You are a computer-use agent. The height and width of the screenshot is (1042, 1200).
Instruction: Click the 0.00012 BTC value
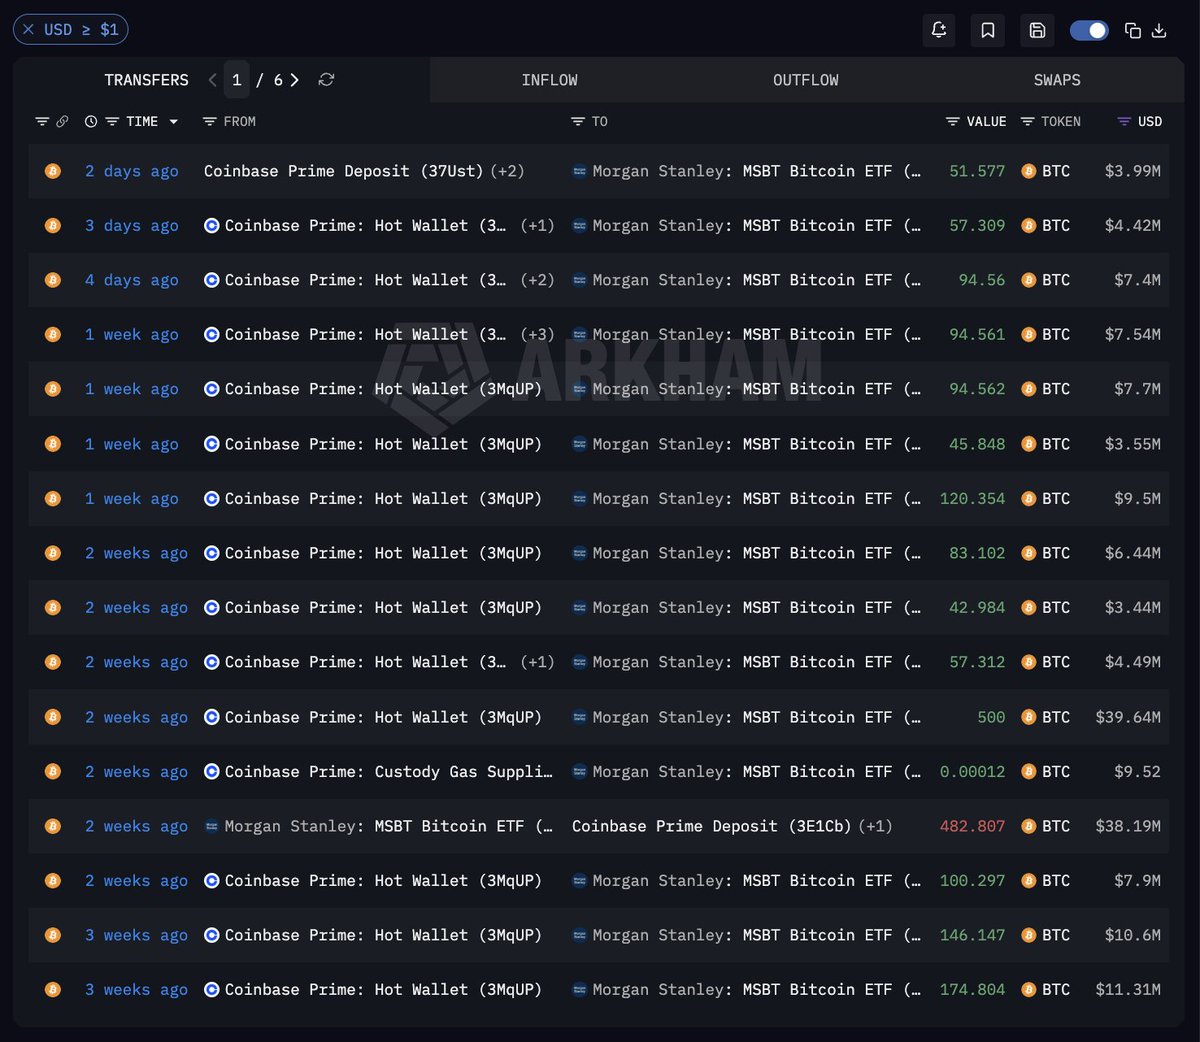[x=972, y=772]
